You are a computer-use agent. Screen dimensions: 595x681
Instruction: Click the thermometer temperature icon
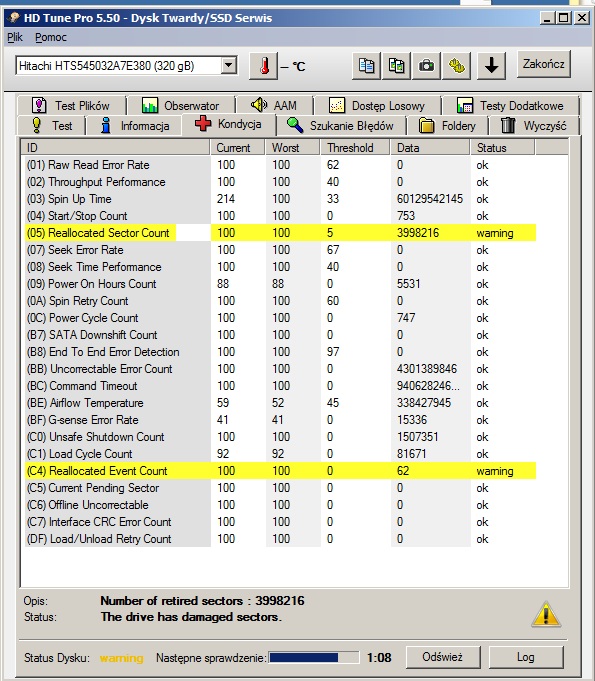(x=263, y=66)
